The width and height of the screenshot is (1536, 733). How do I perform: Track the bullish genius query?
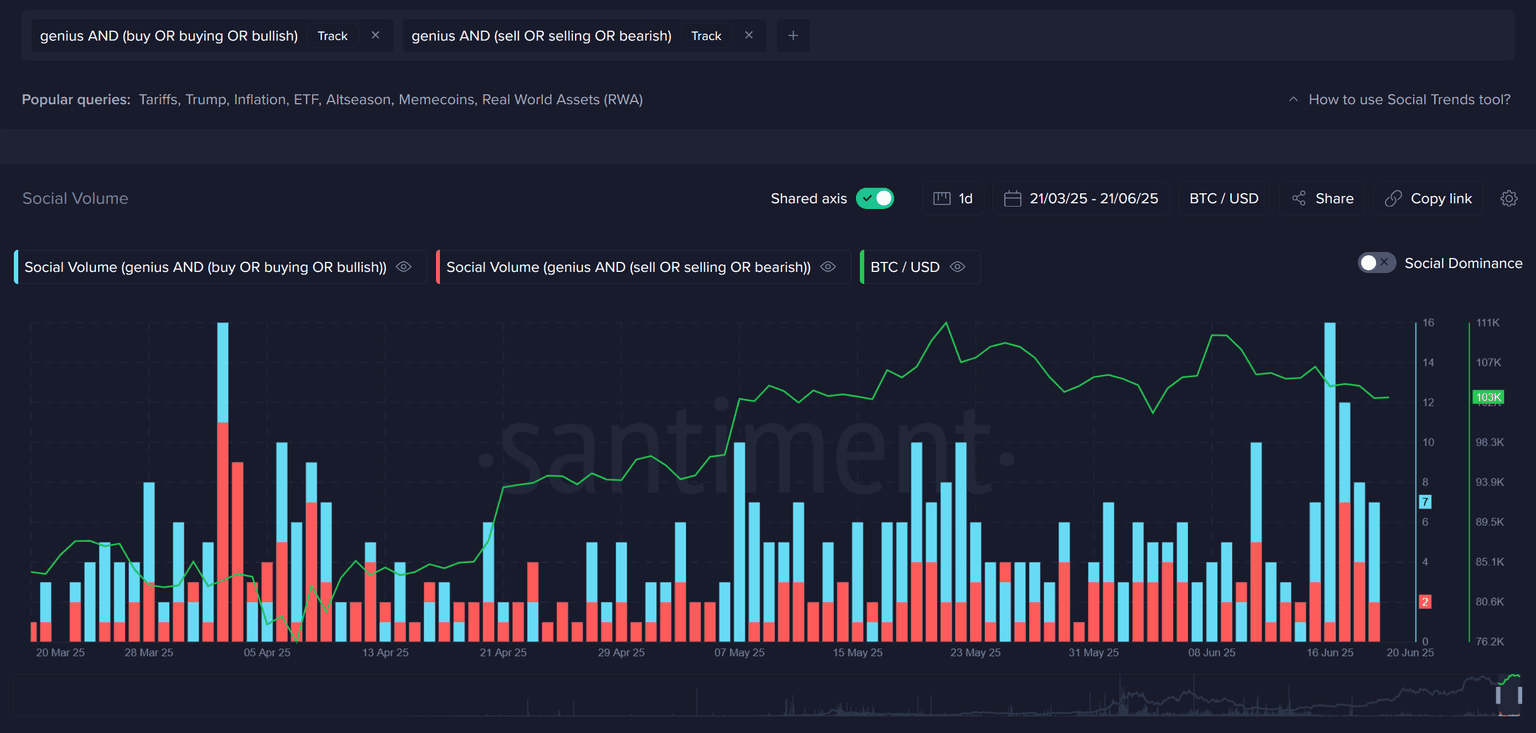(332, 35)
